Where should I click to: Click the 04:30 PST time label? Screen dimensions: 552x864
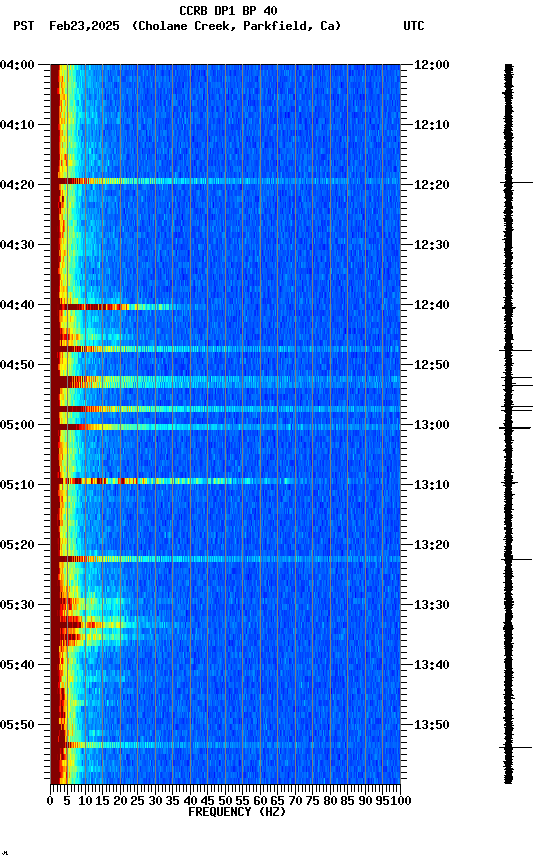coord(17,245)
